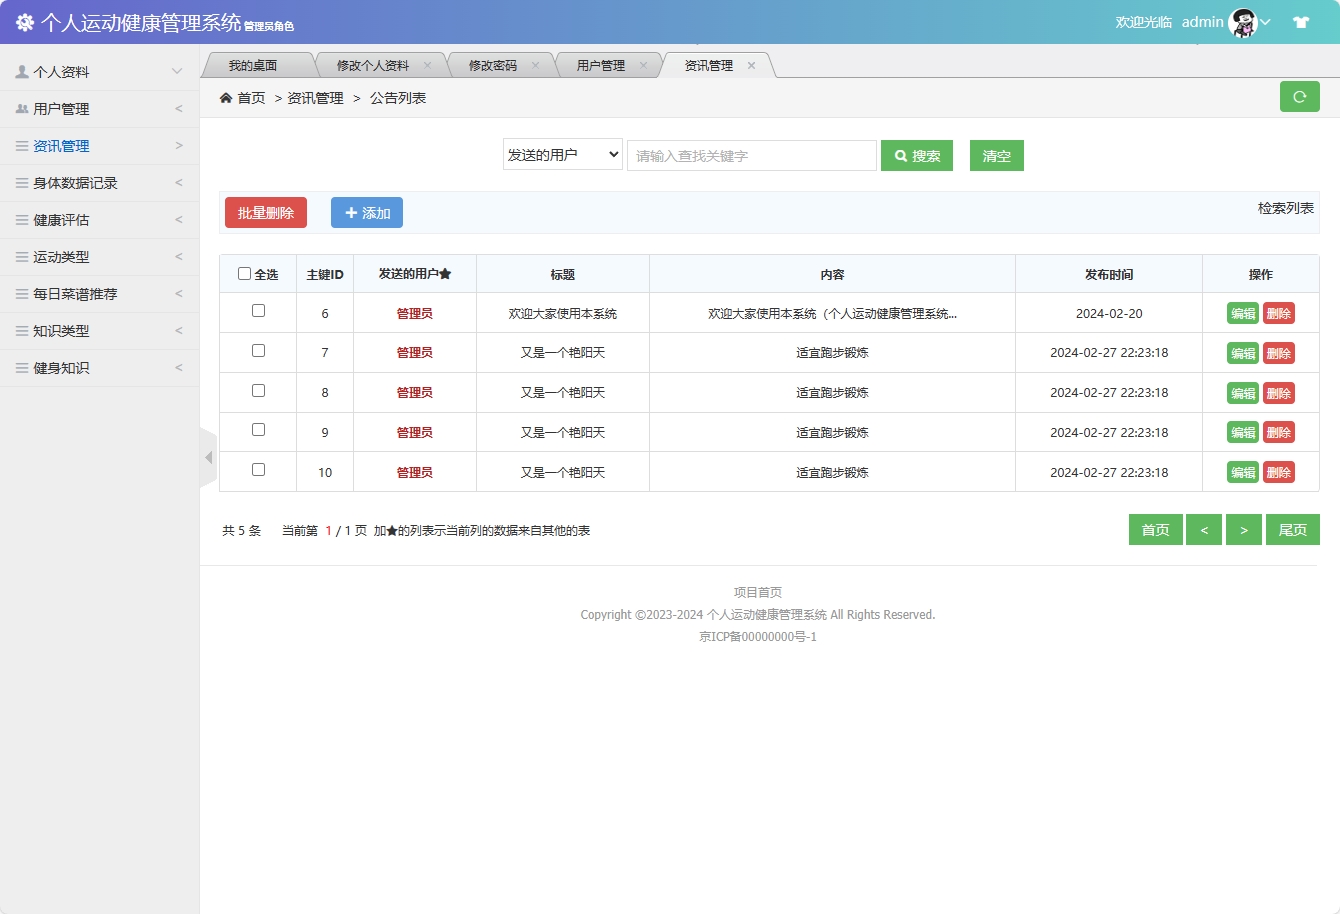The image size is (1340, 914).
Task: Click the admin avatar picture in the header
Action: tap(1243, 22)
